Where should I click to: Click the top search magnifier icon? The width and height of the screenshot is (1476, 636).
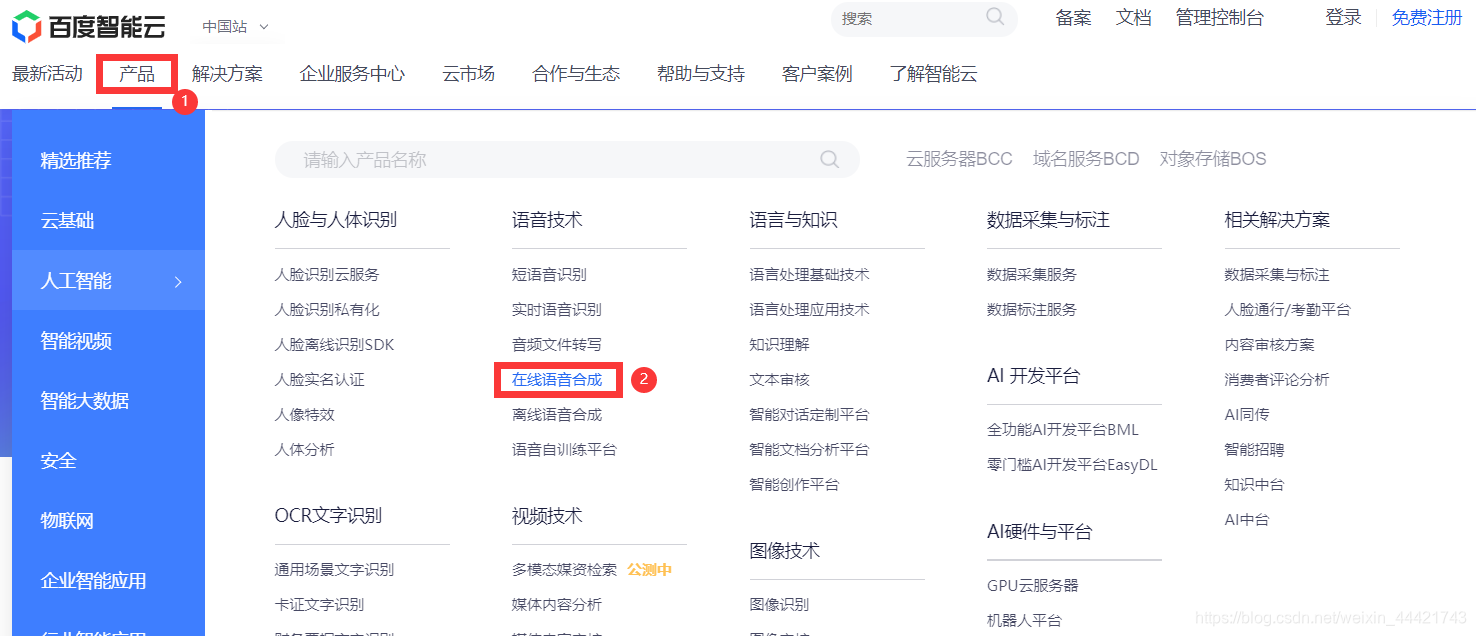(993, 17)
